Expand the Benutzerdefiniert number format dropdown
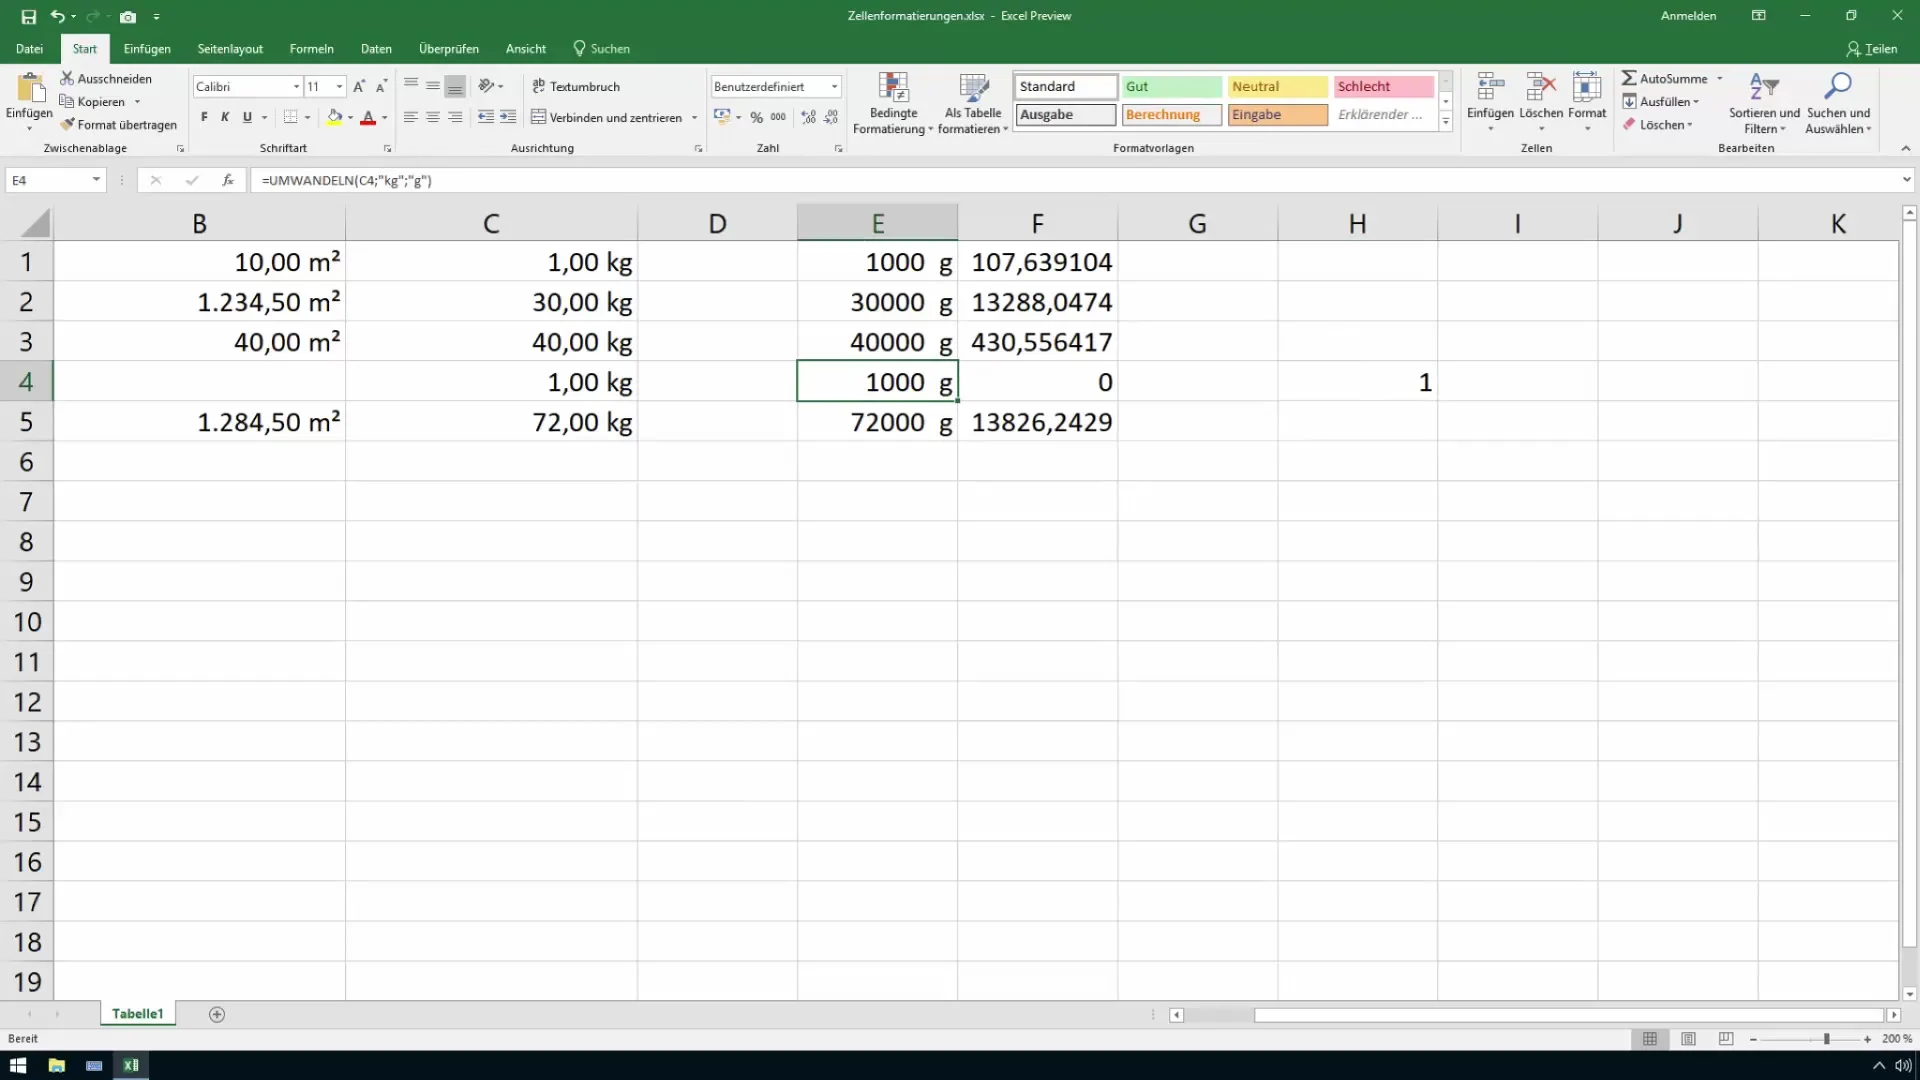This screenshot has width=1920, height=1080. [x=834, y=87]
